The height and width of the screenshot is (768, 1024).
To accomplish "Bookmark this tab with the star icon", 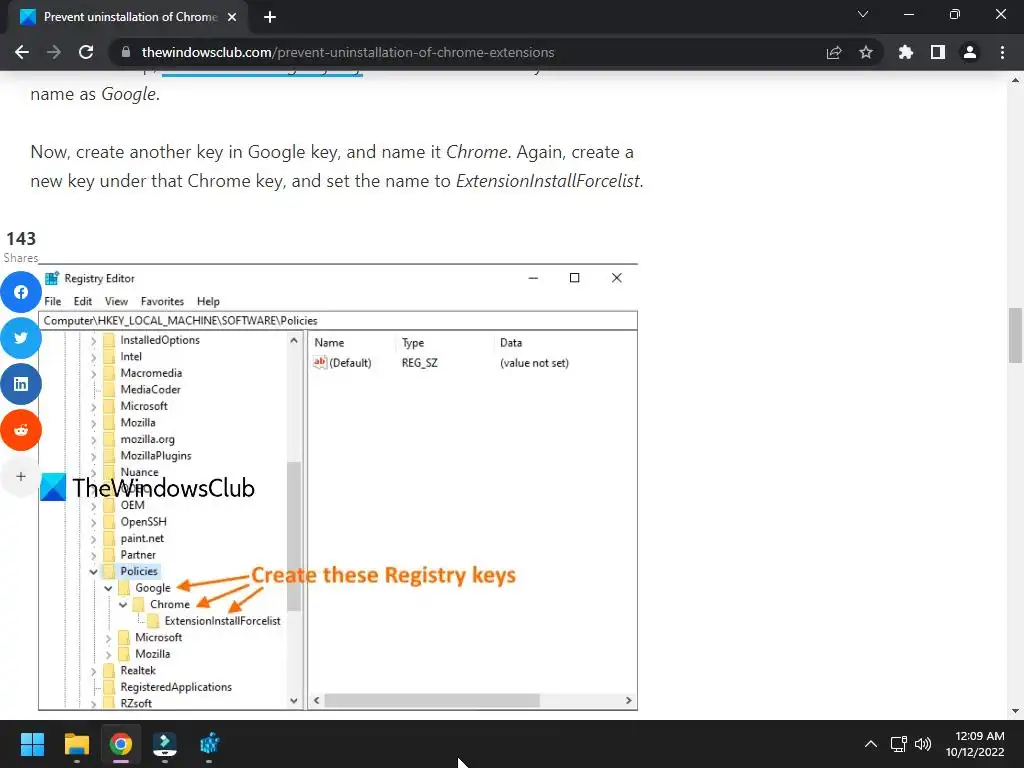I will (865, 52).
